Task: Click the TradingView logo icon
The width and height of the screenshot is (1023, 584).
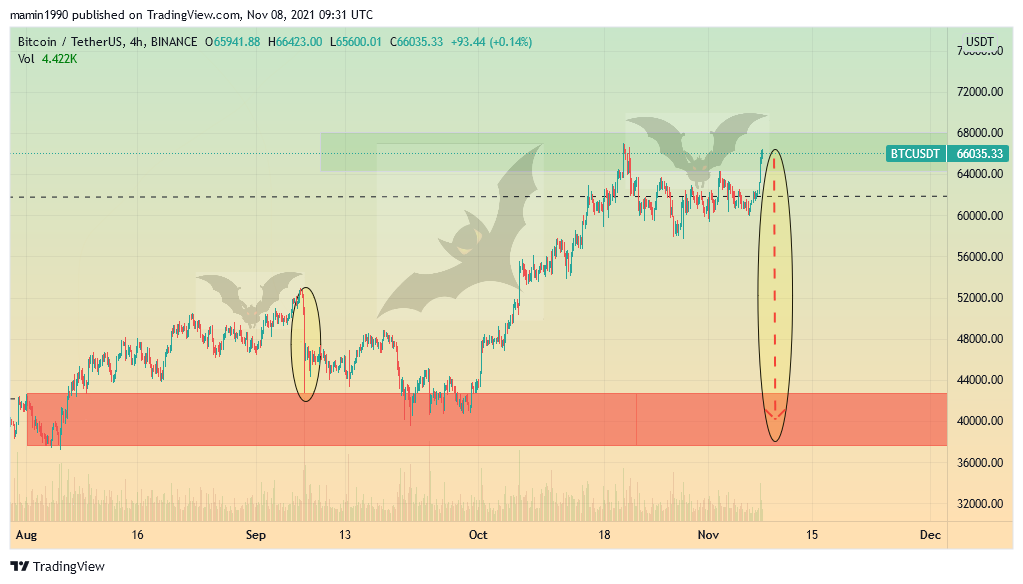Action: (x=20, y=566)
